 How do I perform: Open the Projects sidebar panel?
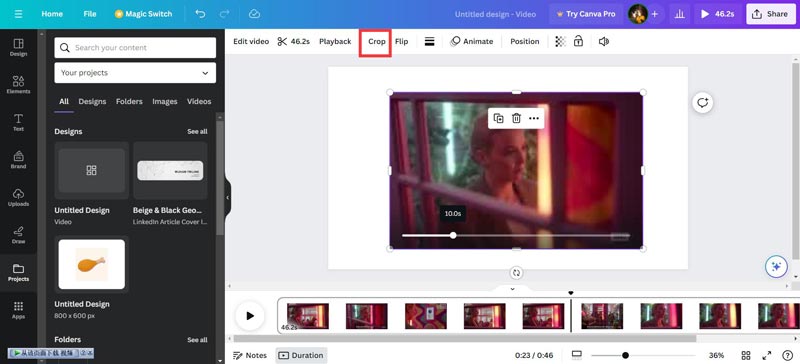[x=18, y=273]
